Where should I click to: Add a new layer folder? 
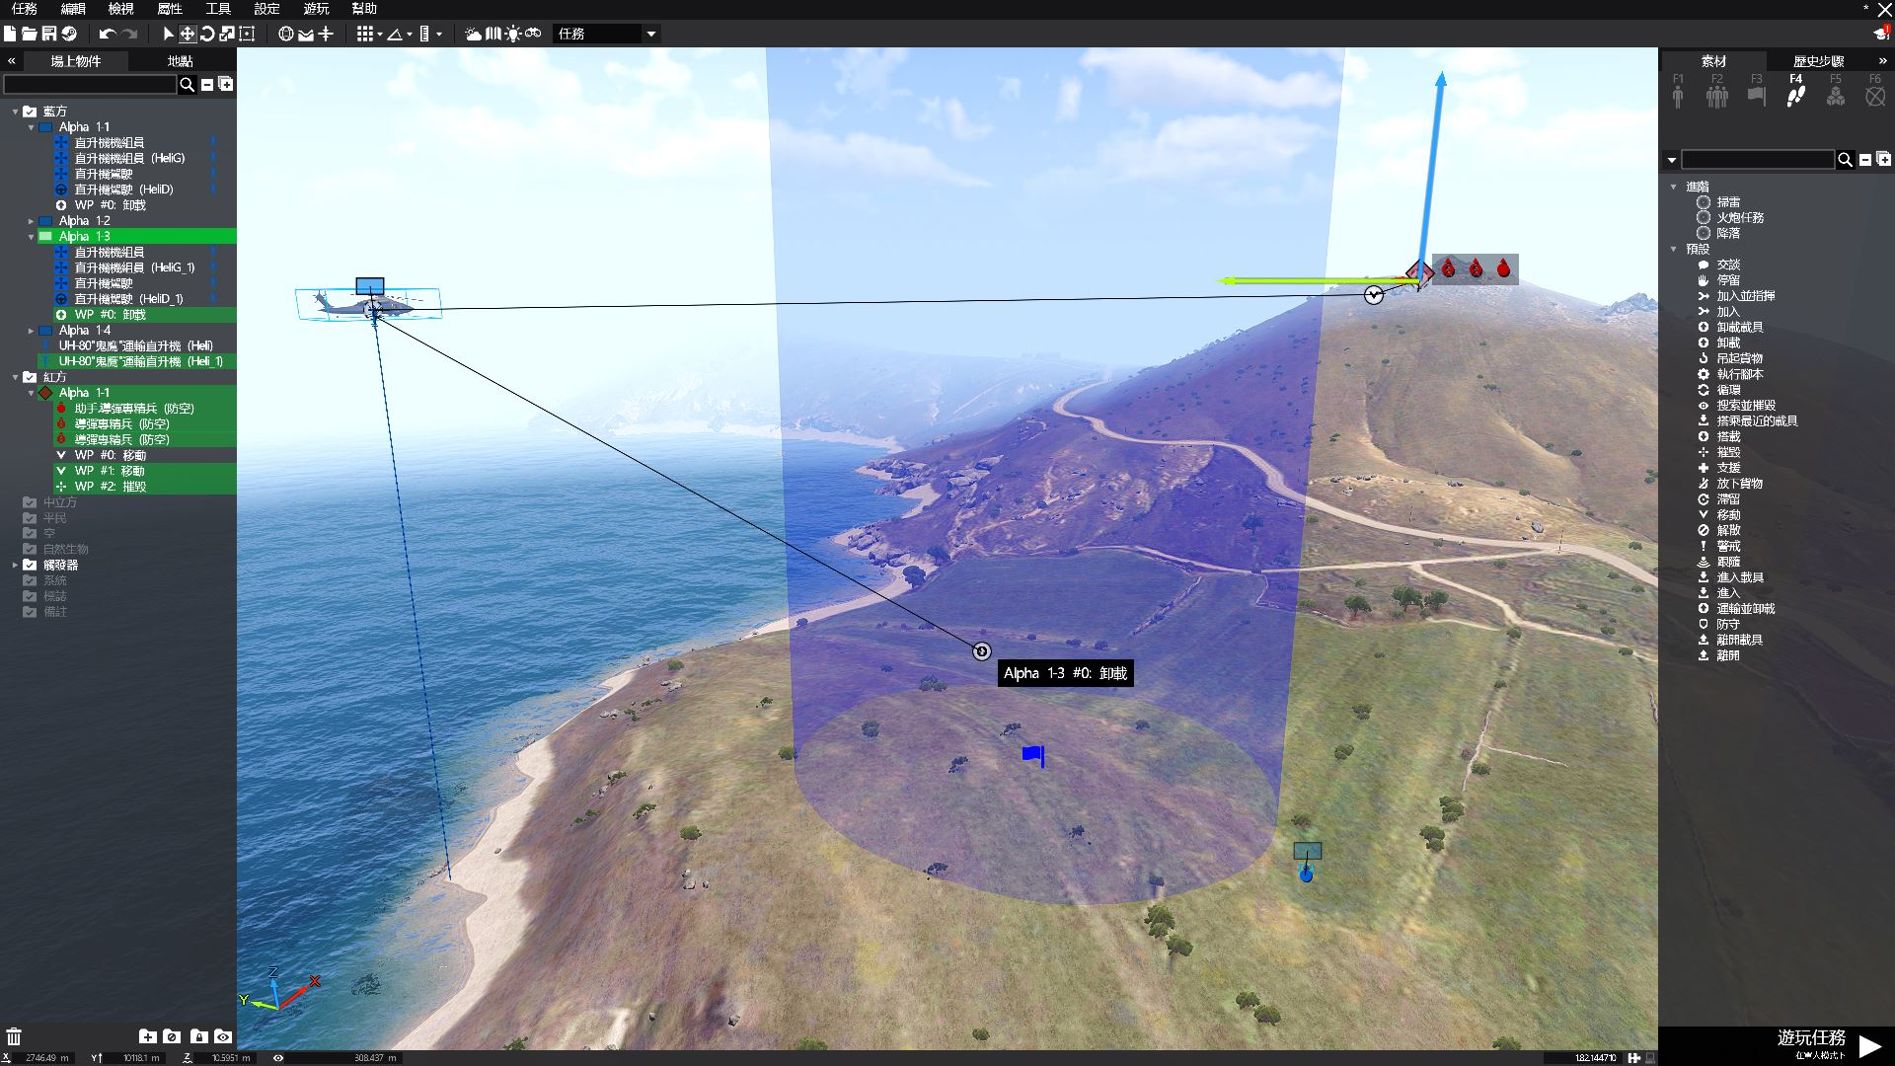[x=147, y=1036]
